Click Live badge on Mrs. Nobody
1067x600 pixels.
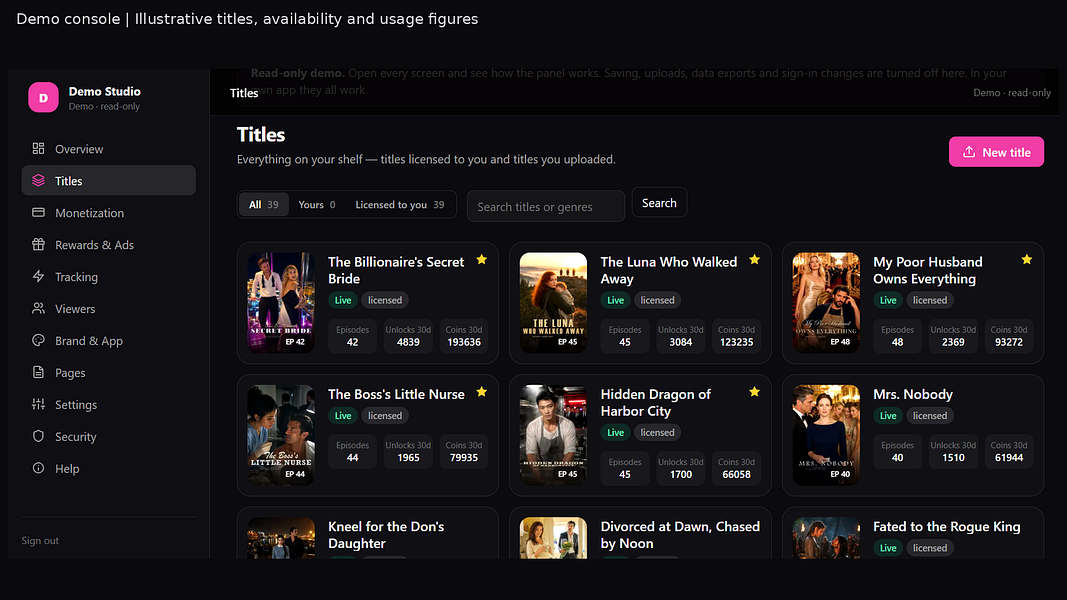coord(888,415)
